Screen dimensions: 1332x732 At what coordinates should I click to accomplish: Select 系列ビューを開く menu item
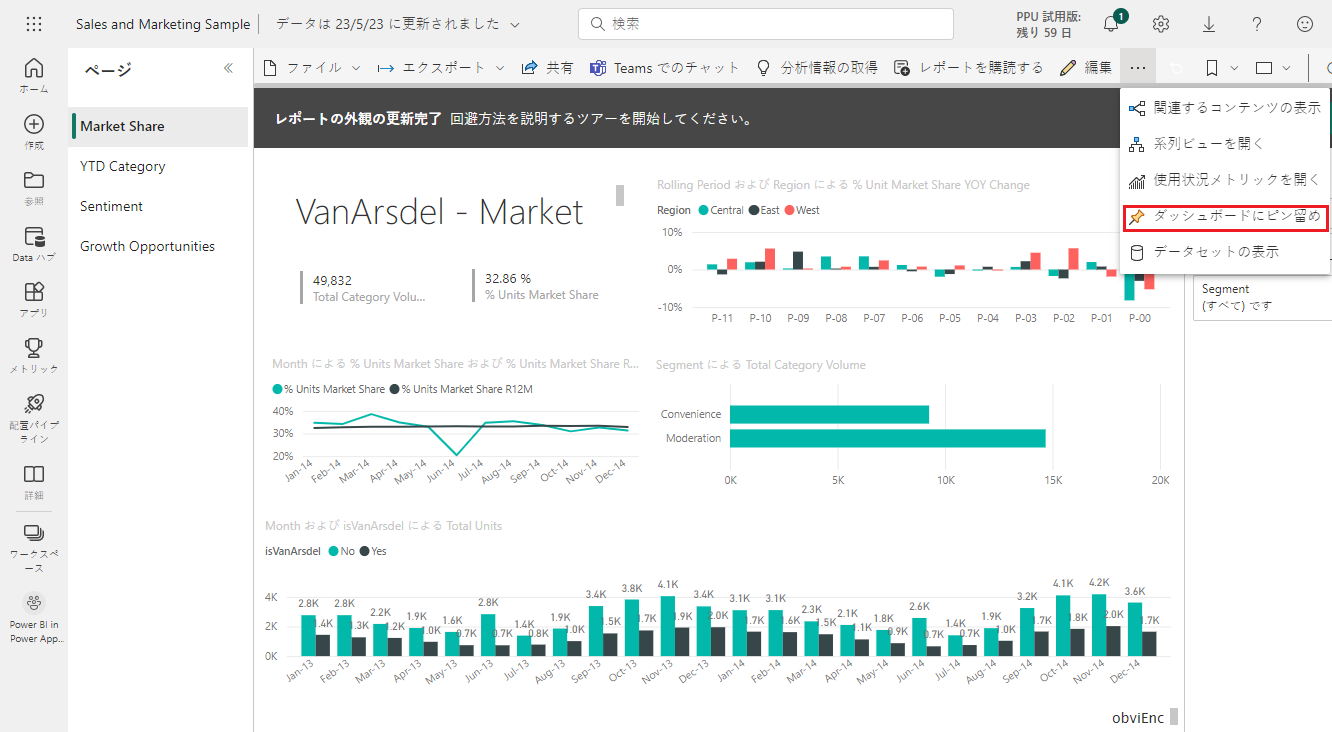pyautogui.click(x=1225, y=144)
